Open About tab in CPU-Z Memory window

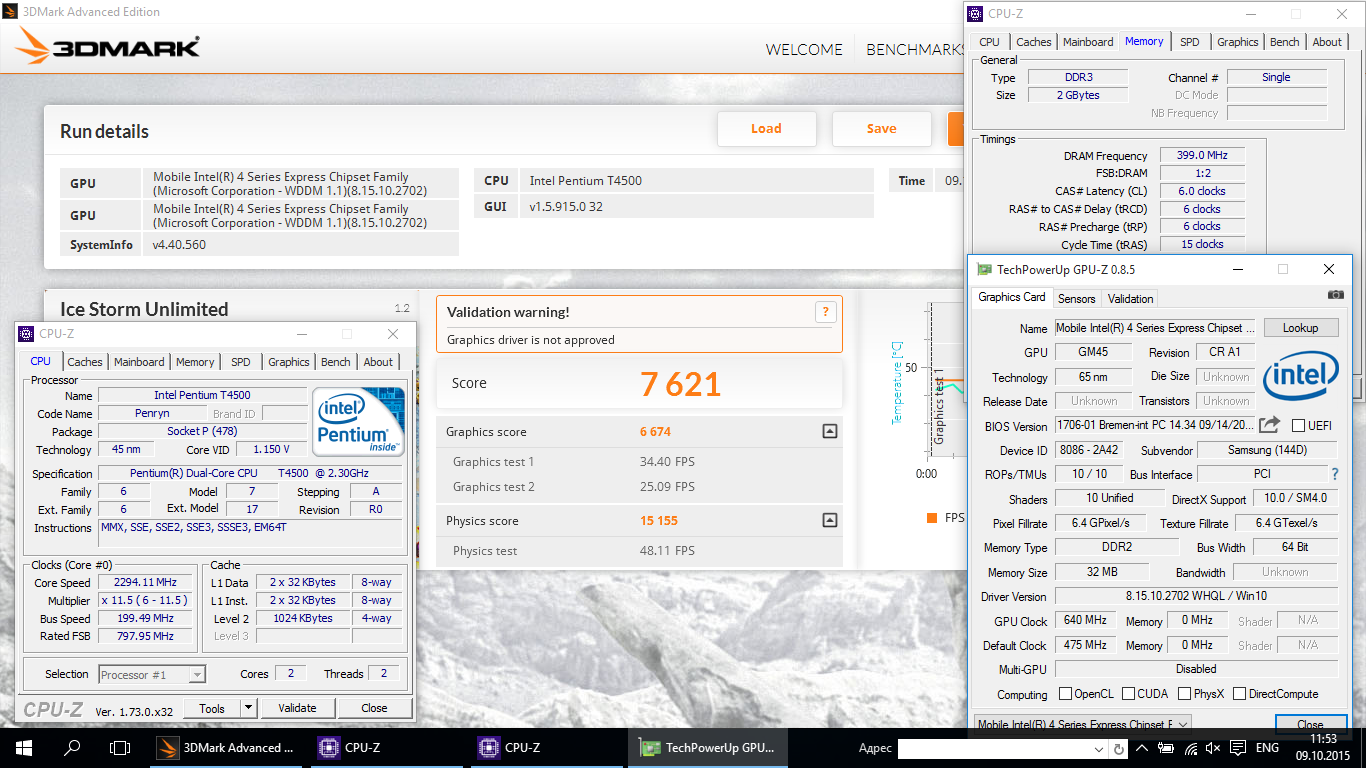coord(1327,42)
